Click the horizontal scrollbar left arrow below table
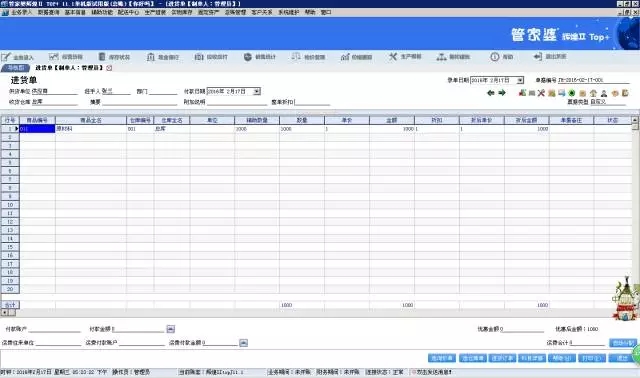This screenshot has width=640, height=378. pyautogui.click(x=4, y=313)
